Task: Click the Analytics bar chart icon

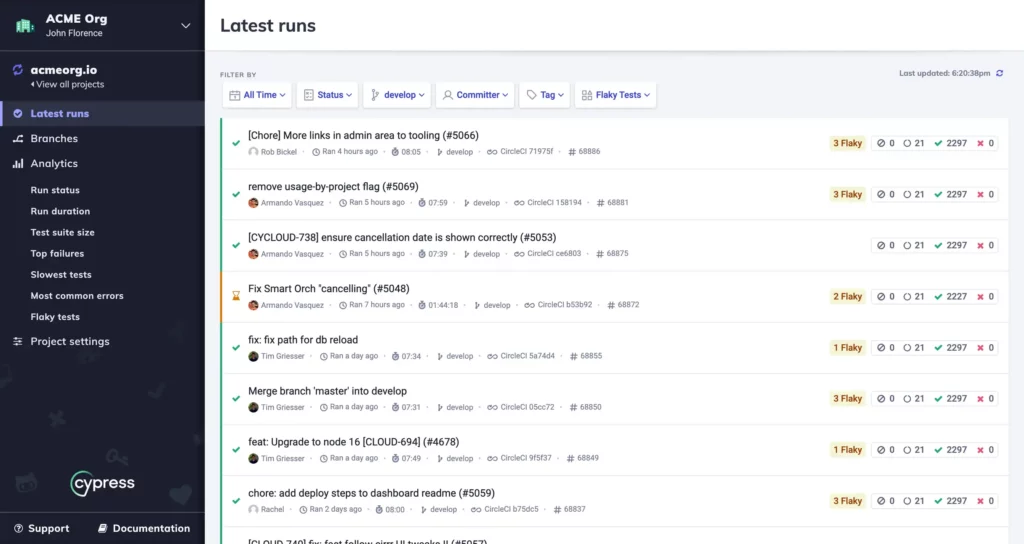Action: [x=18, y=164]
